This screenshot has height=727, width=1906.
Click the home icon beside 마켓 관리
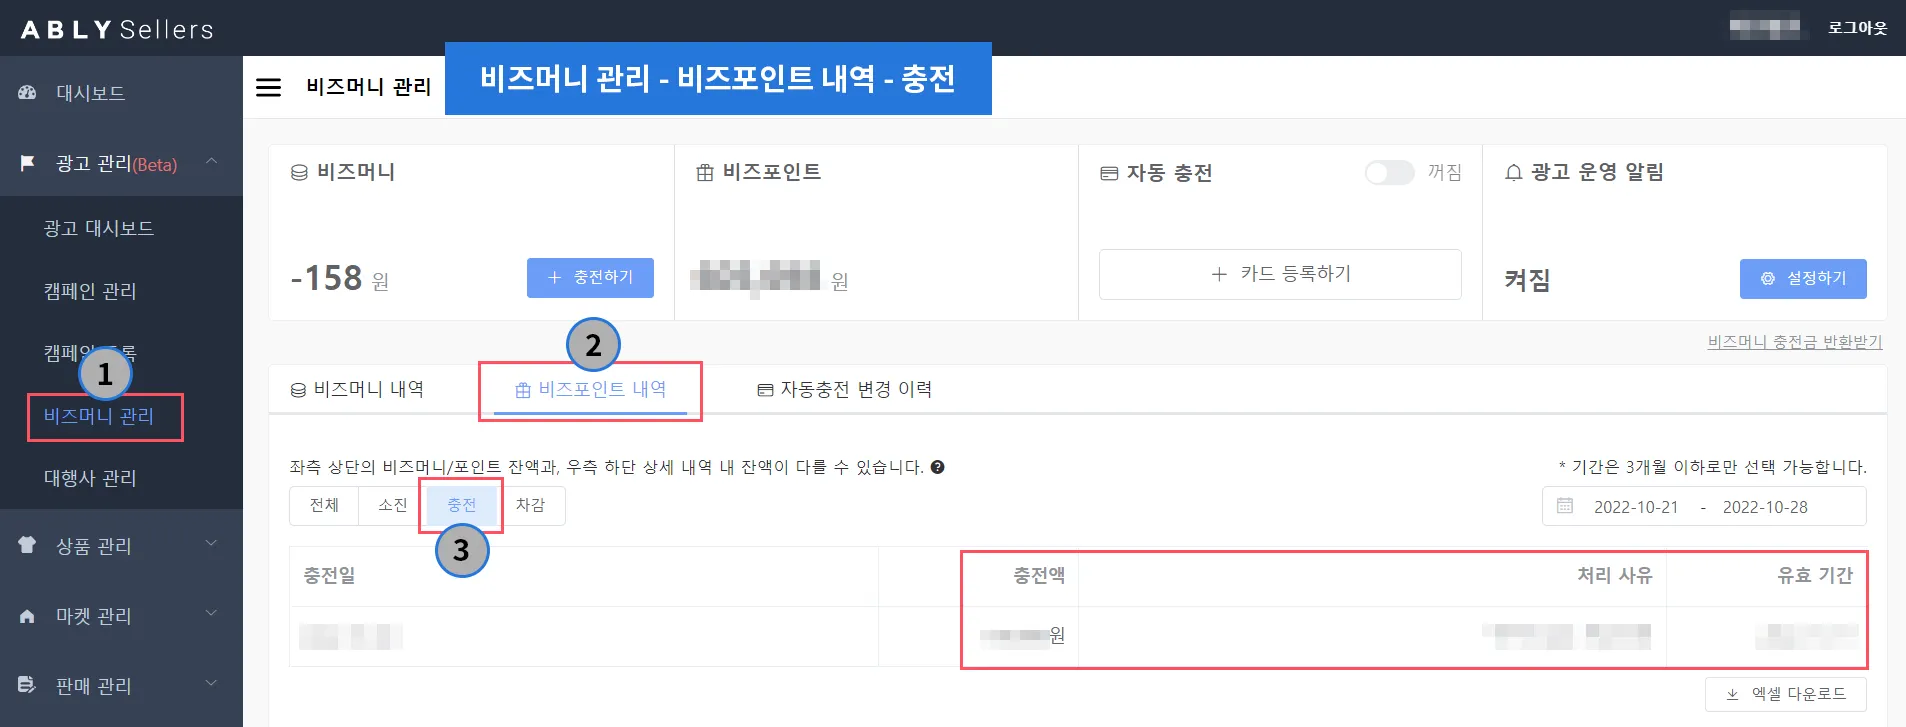(x=27, y=616)
